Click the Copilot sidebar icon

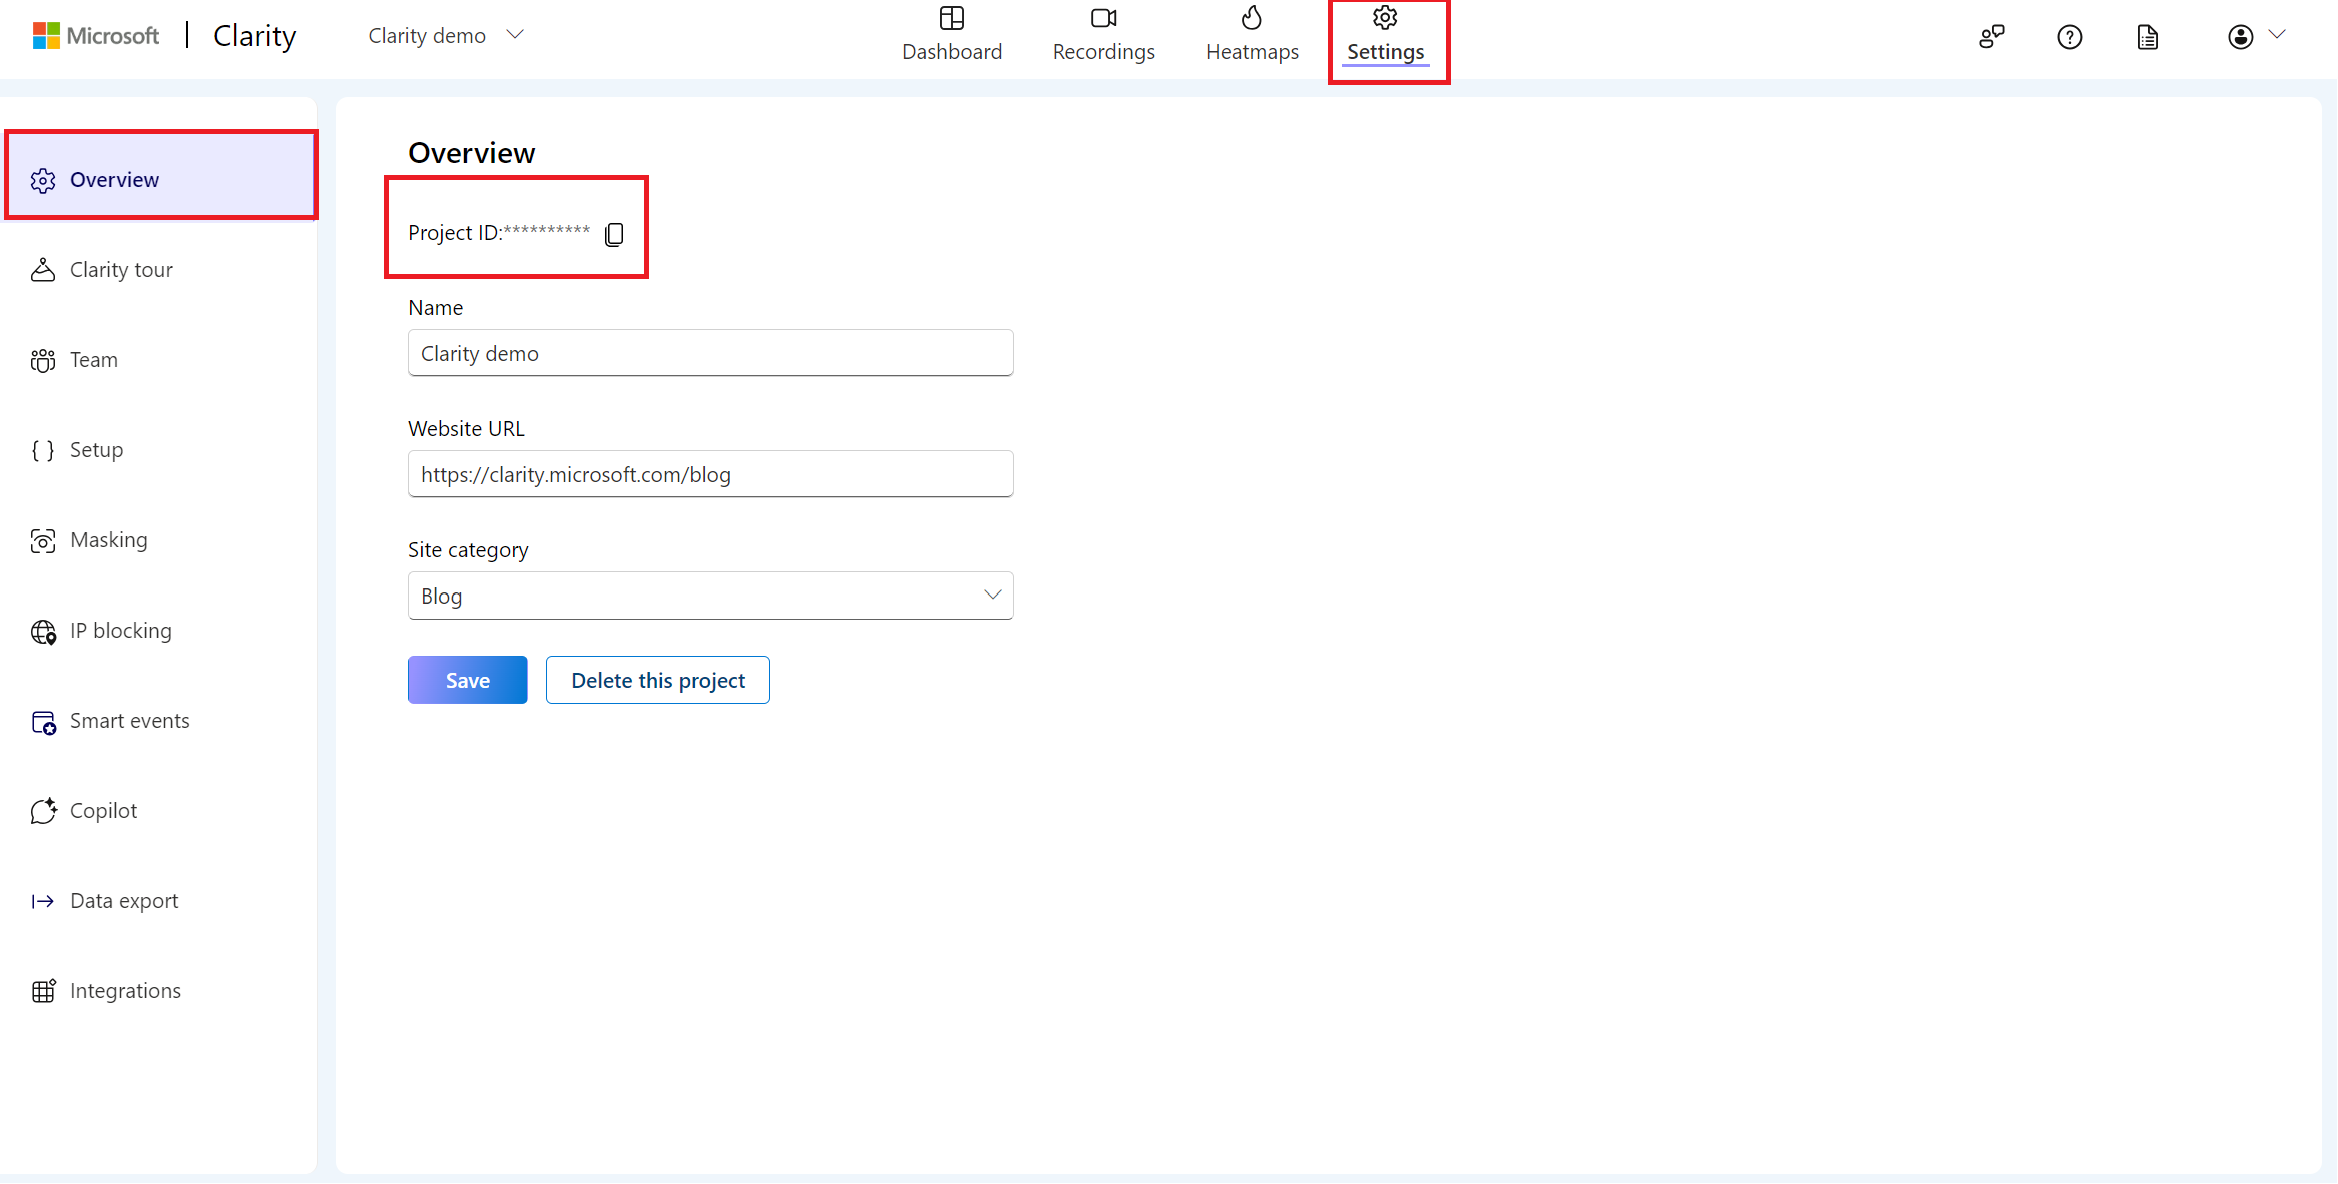pos(41,809)
